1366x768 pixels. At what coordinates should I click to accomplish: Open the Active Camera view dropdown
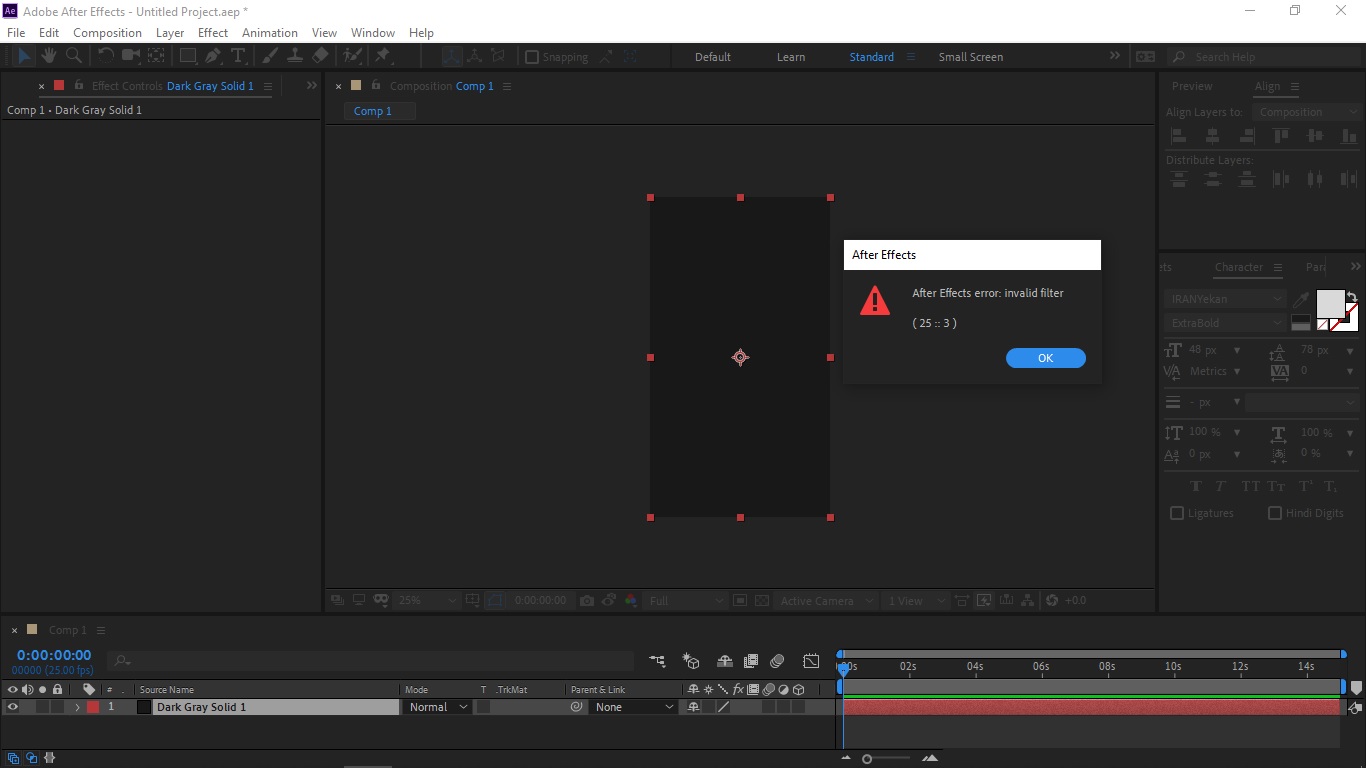[826, 601]
